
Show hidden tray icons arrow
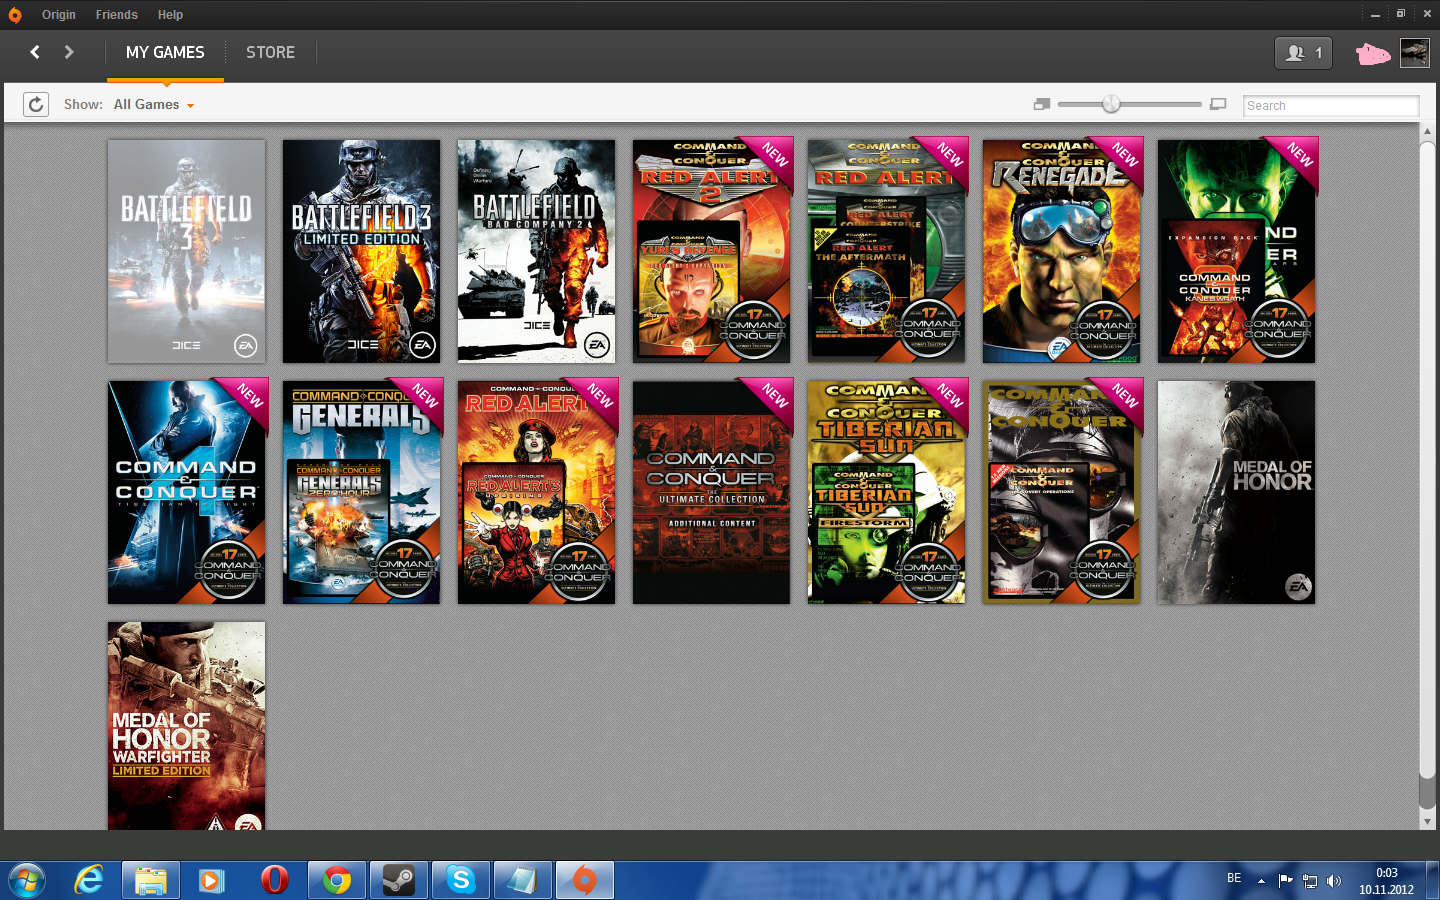(x=1261, y=881)
